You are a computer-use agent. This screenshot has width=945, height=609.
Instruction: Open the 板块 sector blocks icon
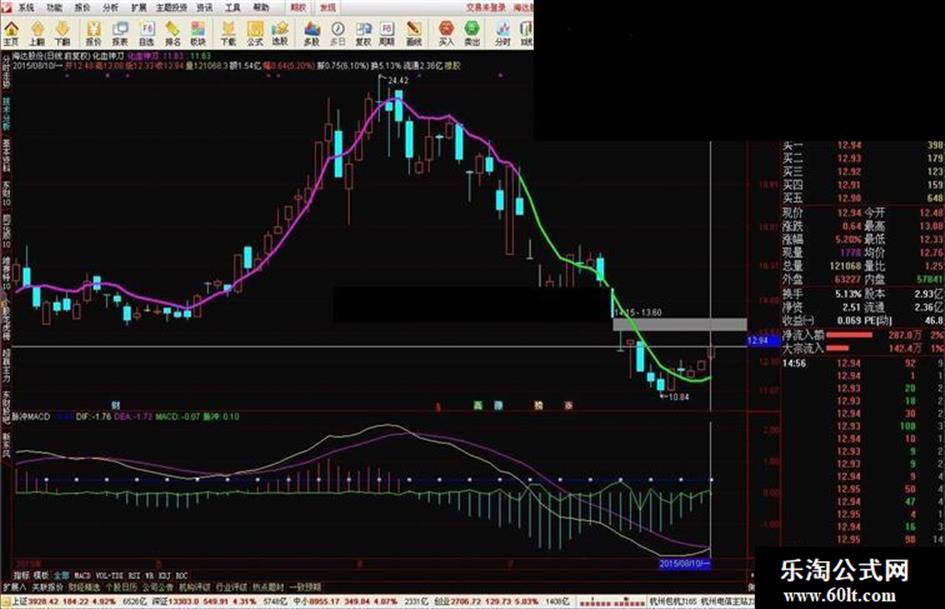[198, 34]
